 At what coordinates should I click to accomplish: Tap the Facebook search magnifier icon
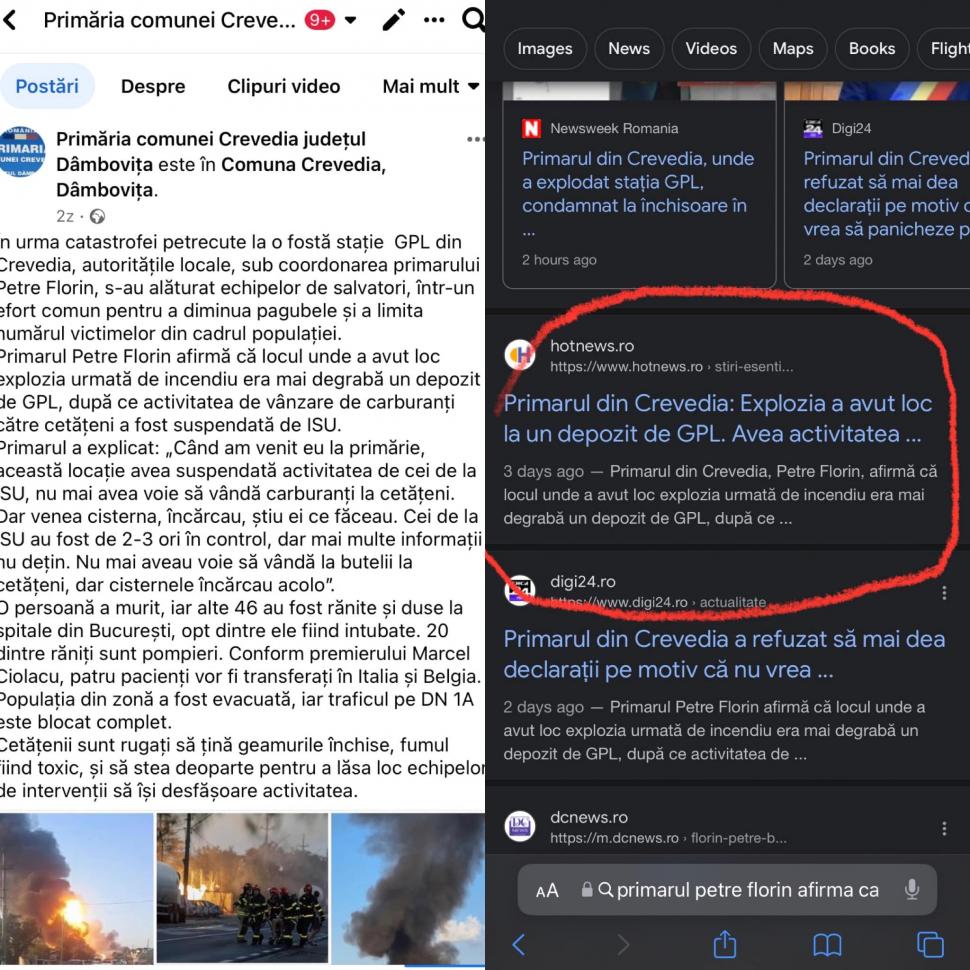click(x=474, y=19)
